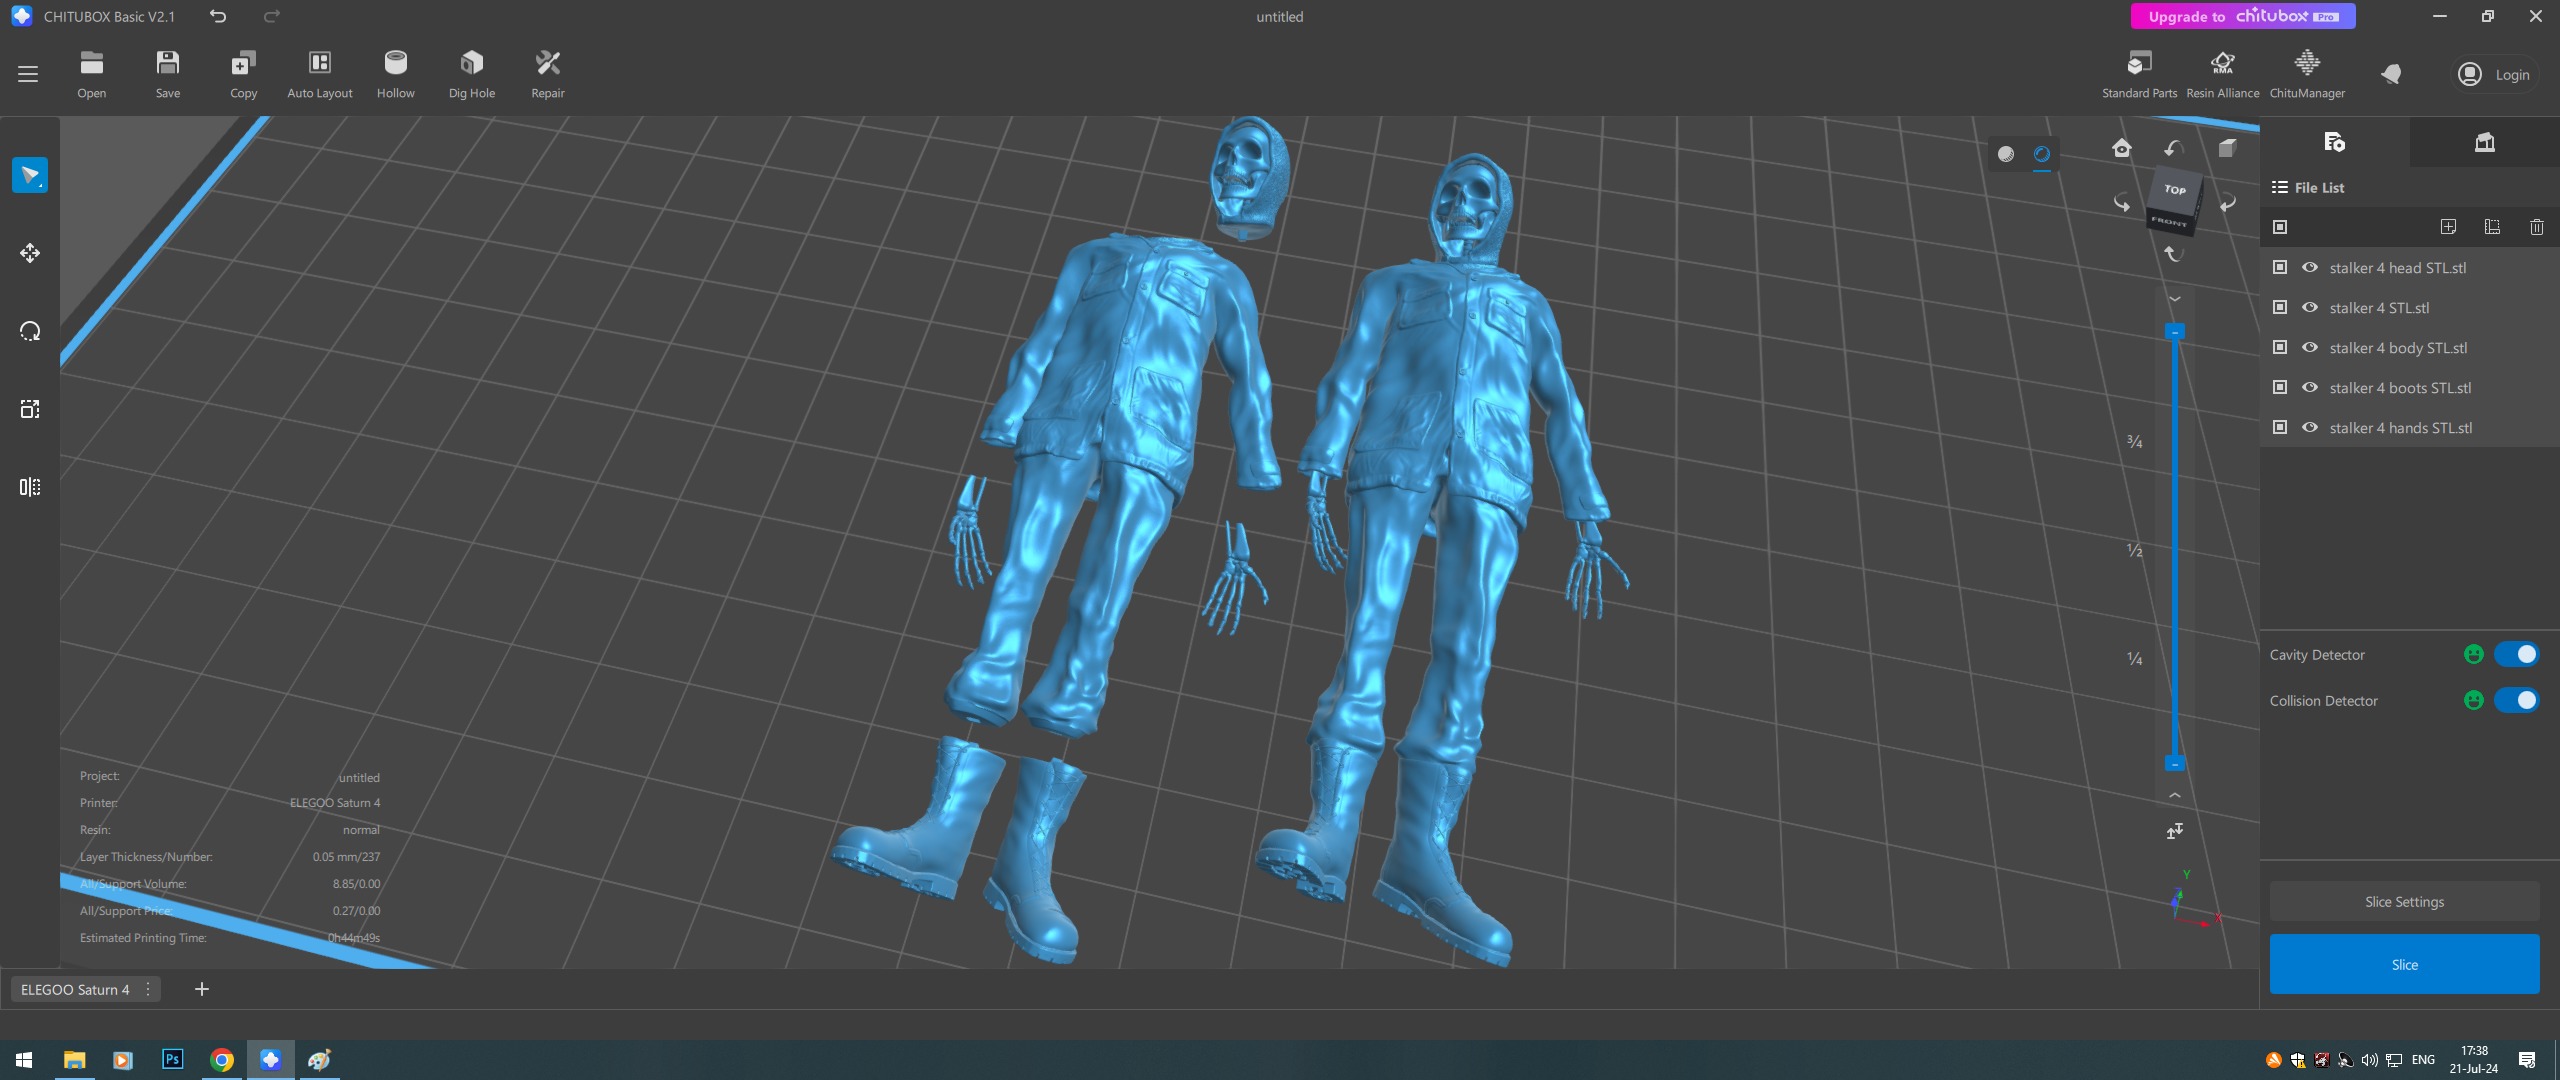Launch ChituManager

[2307, 74]
